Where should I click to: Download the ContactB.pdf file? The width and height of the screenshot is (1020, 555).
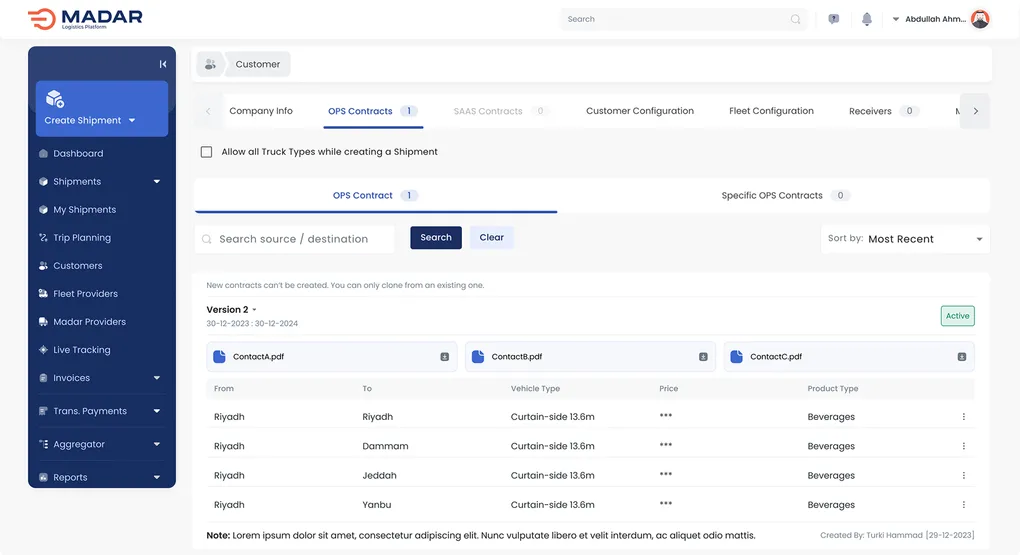click(703, 357)
